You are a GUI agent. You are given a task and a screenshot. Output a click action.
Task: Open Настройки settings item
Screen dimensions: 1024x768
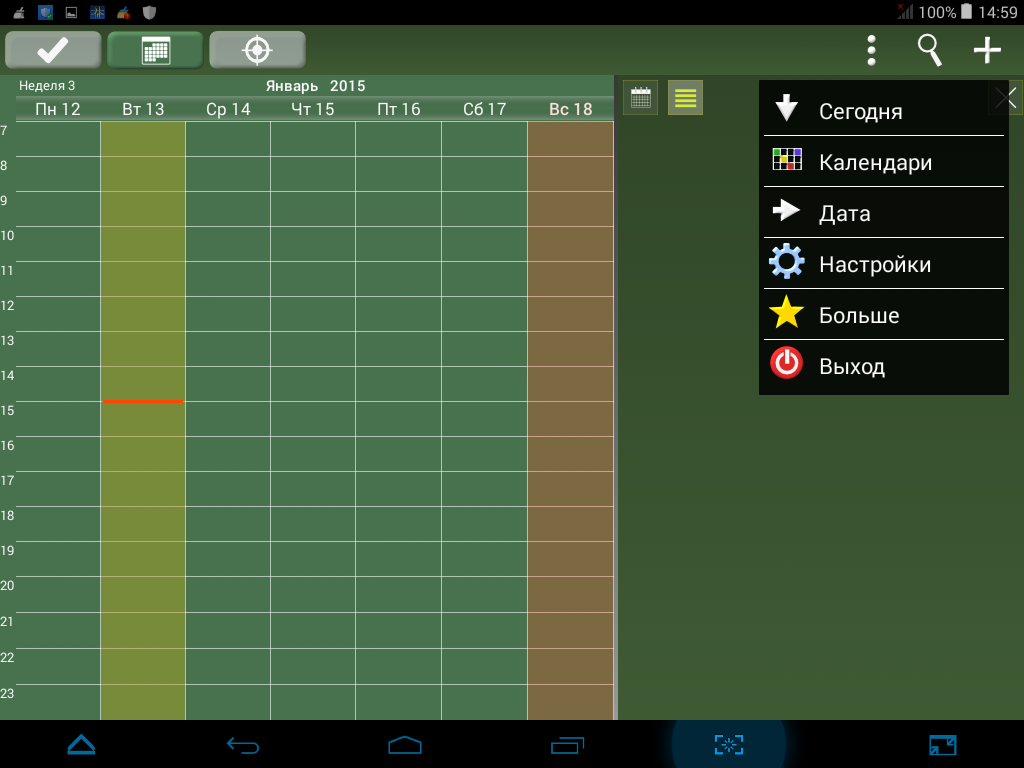click(x=884, y=263)
